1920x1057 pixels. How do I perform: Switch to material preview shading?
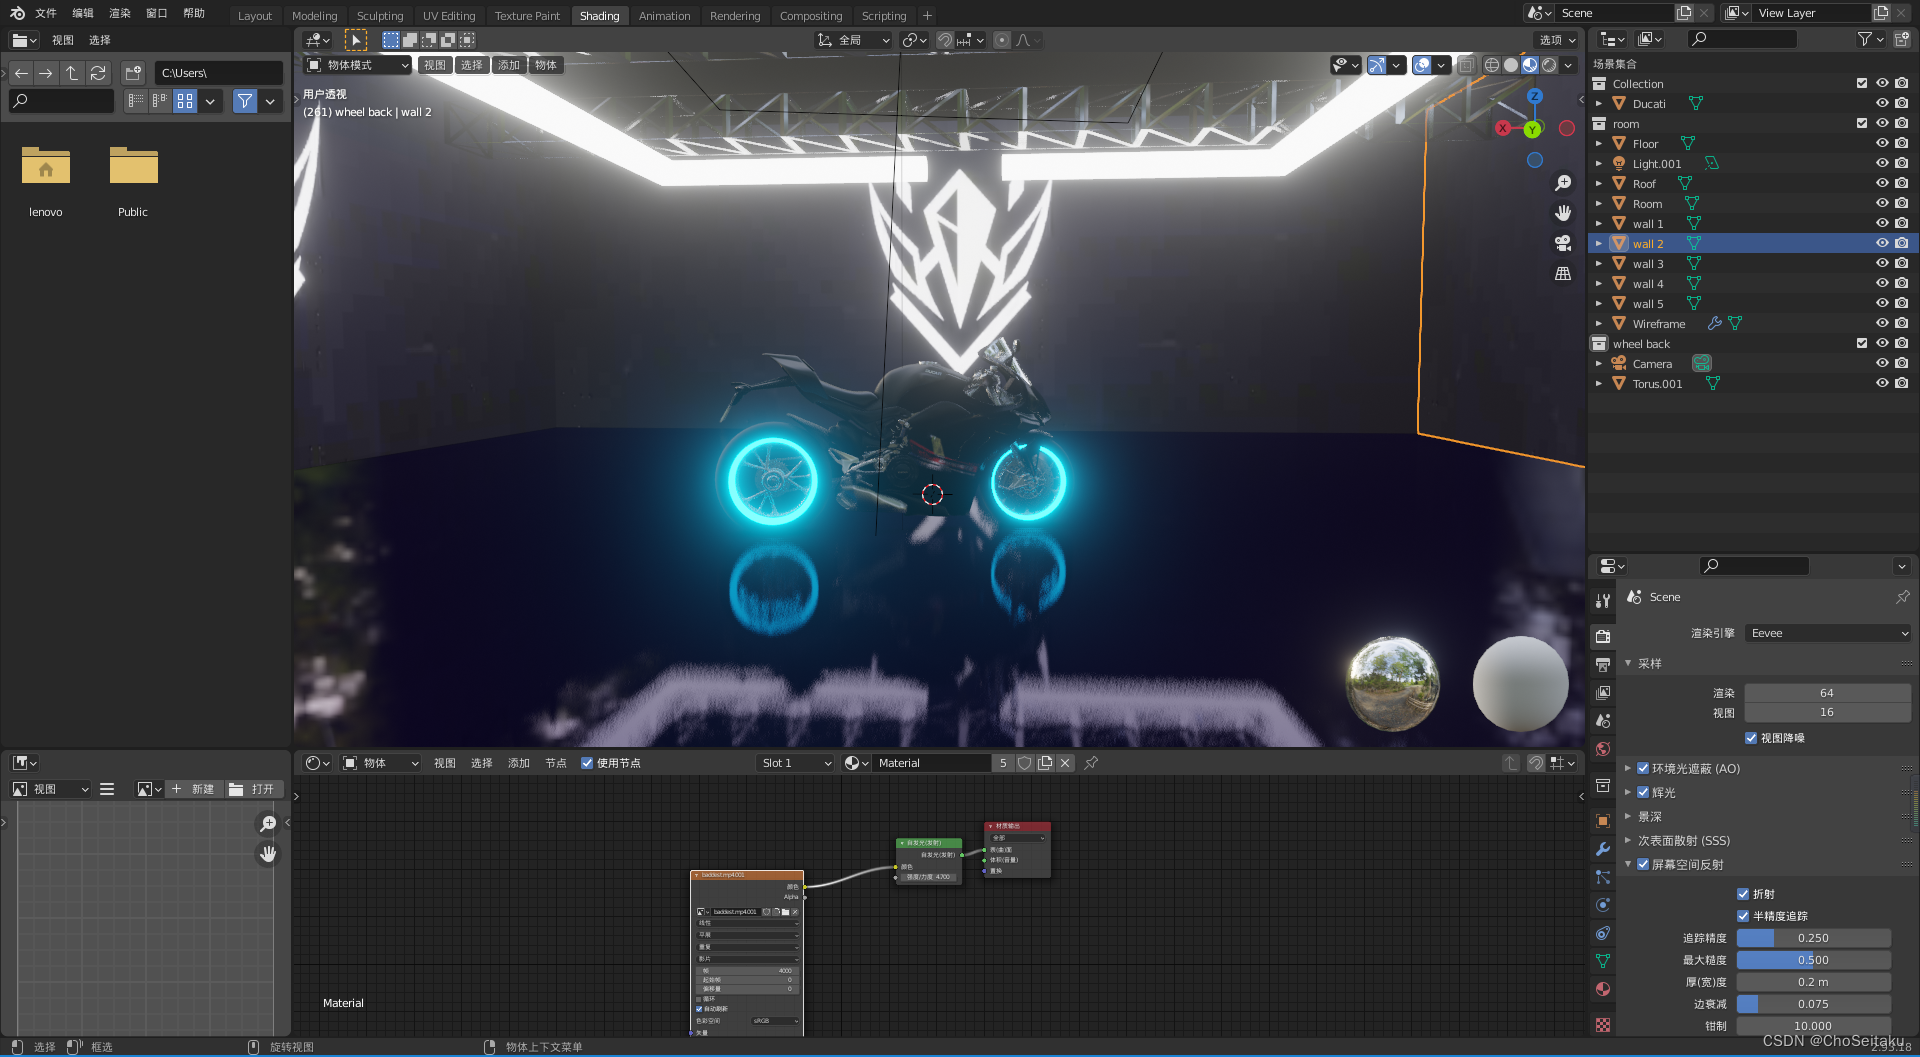[1530, 65]
